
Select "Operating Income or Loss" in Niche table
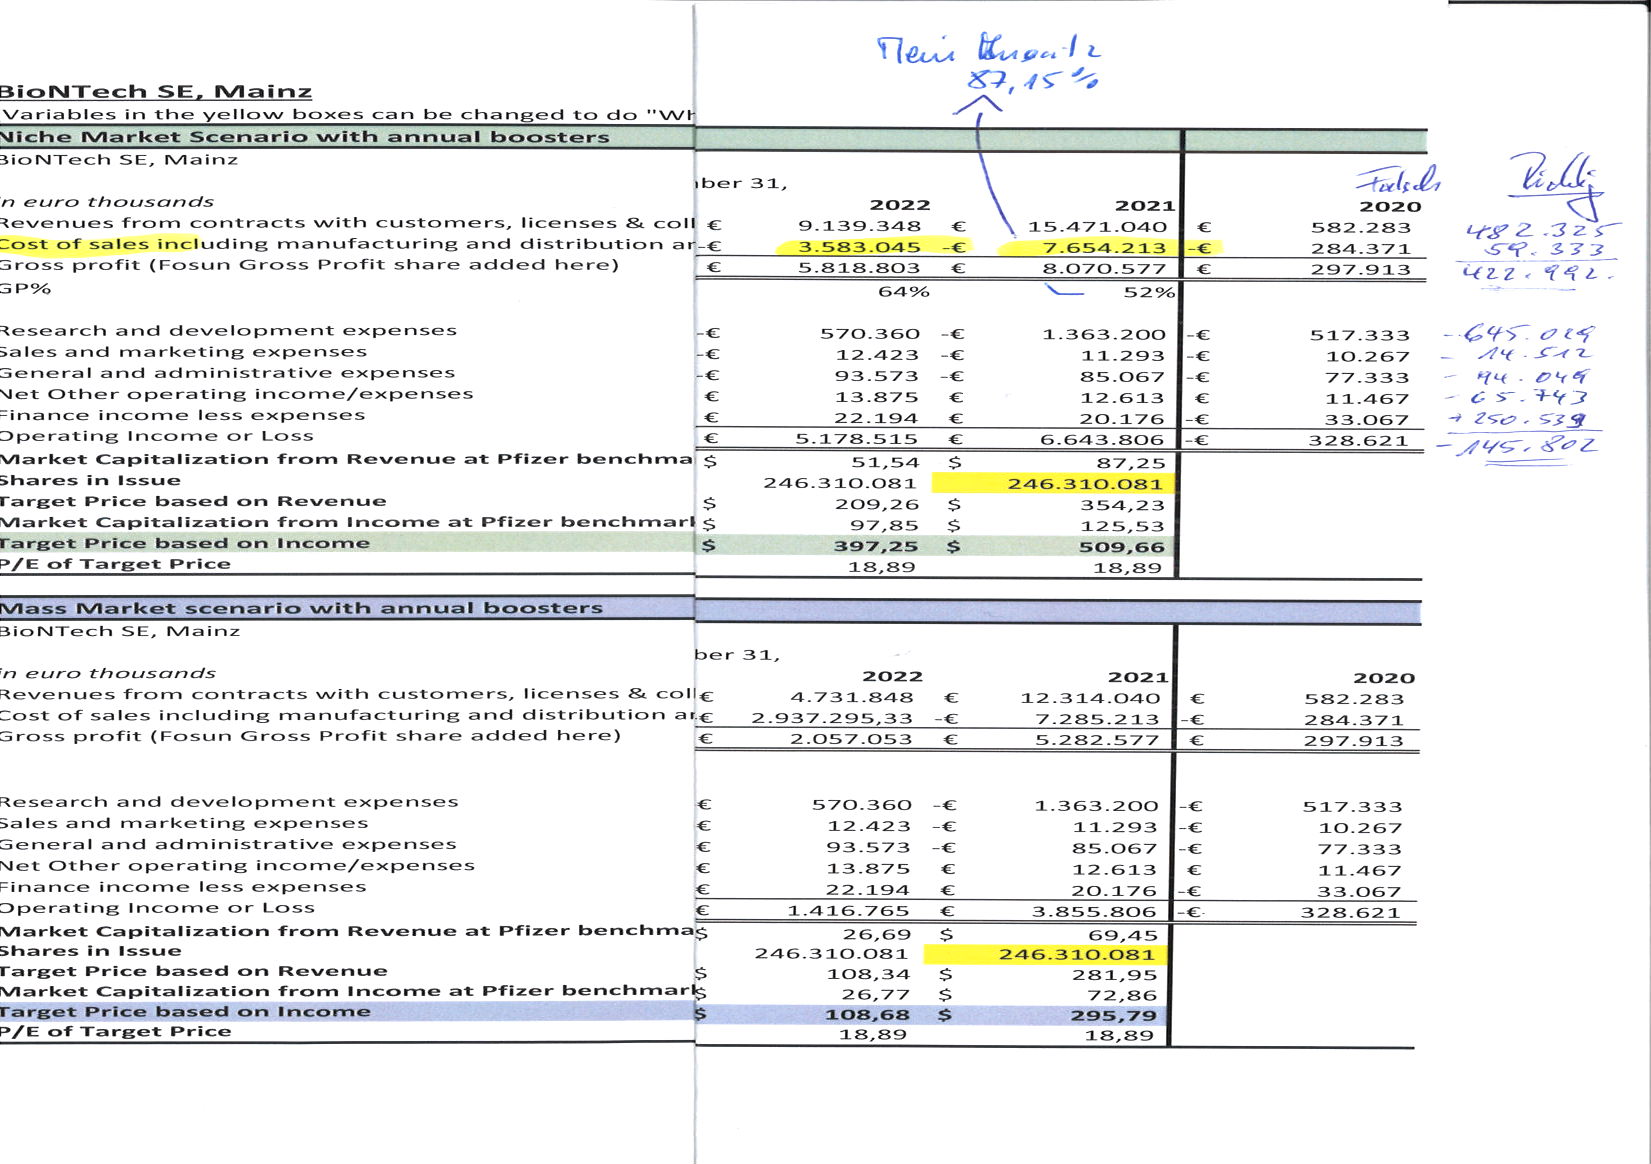pyautogui.click(x=157, y=436)
